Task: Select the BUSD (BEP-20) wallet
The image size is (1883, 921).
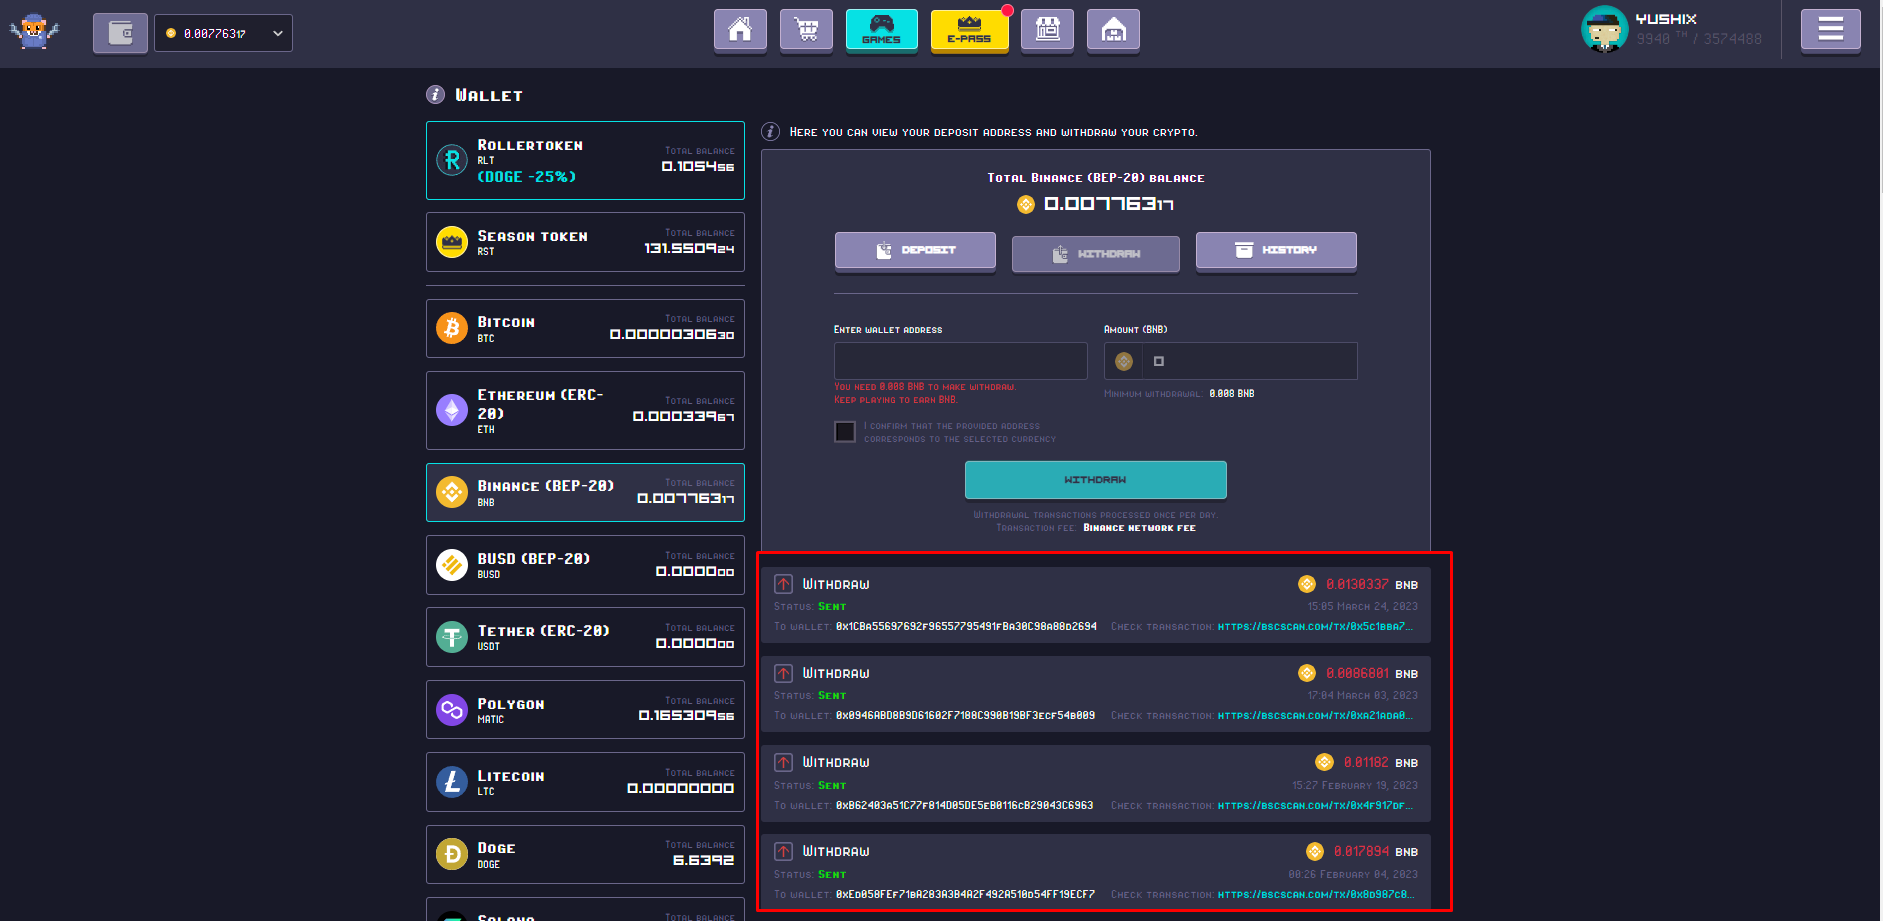Action: [585, 565]
